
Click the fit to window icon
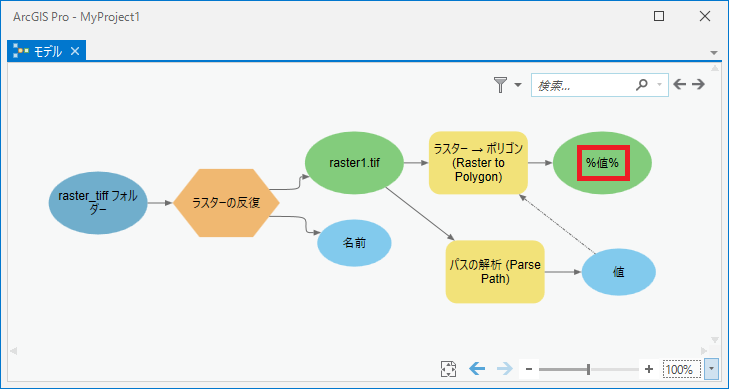point(448,369)
